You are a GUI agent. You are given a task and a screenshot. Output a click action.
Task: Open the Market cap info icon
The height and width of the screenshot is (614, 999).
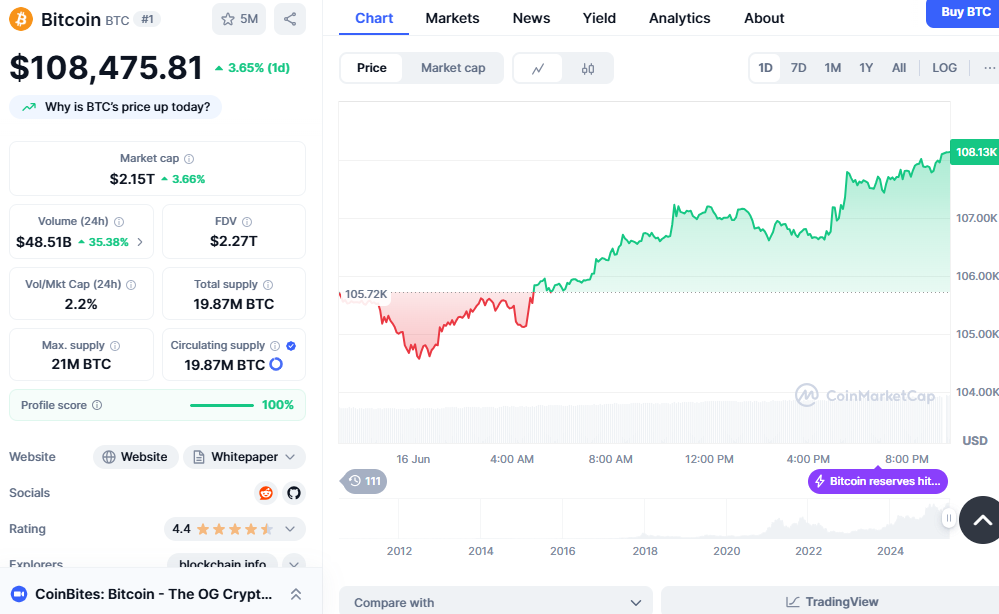pyautogui.click(x=189, y=159)
